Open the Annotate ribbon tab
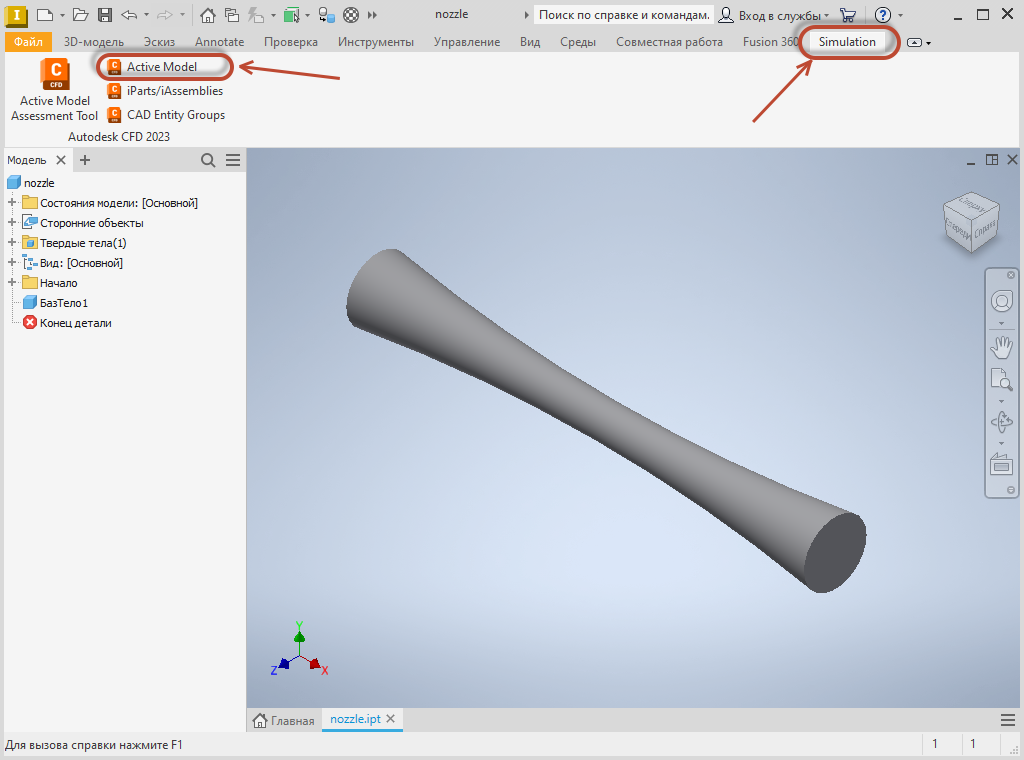 tap(219, 42)
